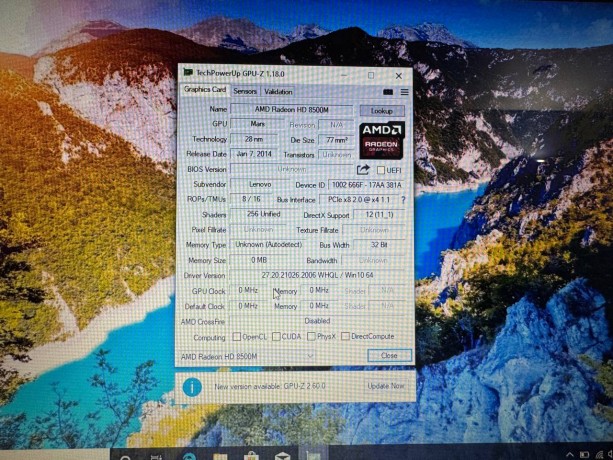Click the GPU field showing Mars
Screen dimensions: 613x460
tap(257, 124)
